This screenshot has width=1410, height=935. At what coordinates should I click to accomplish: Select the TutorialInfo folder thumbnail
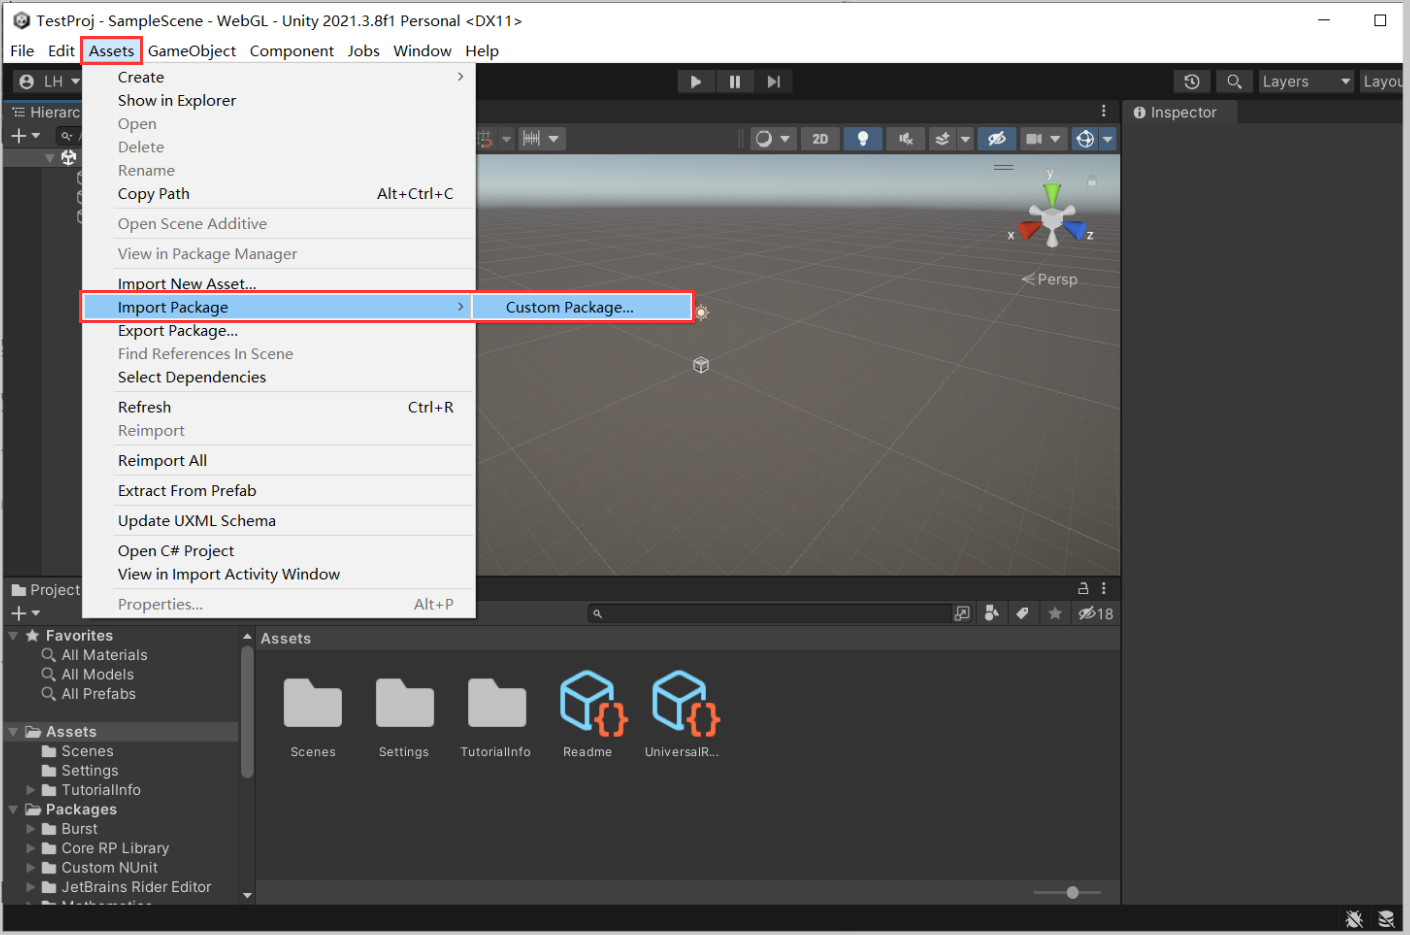click(x=496, y=703)
